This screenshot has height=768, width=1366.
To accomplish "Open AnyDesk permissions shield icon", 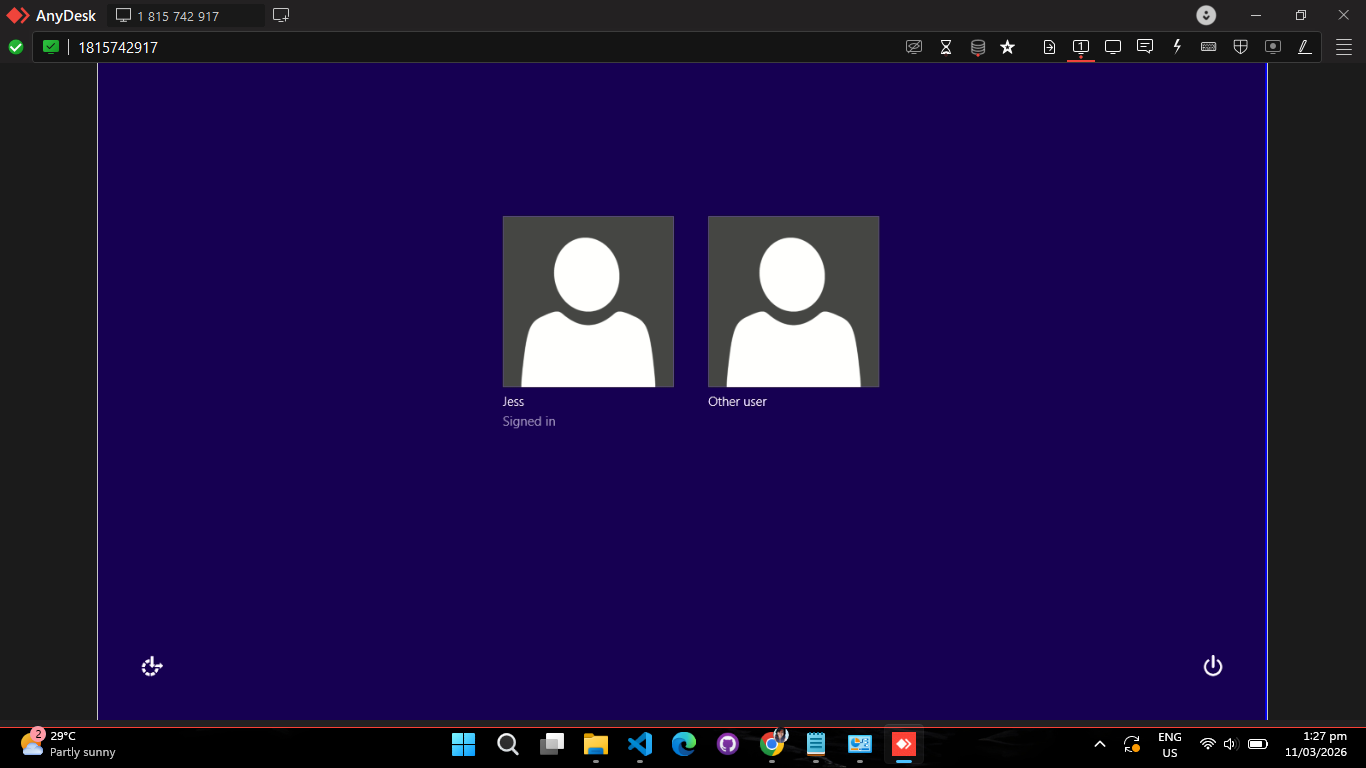I will coord(1240,47).
